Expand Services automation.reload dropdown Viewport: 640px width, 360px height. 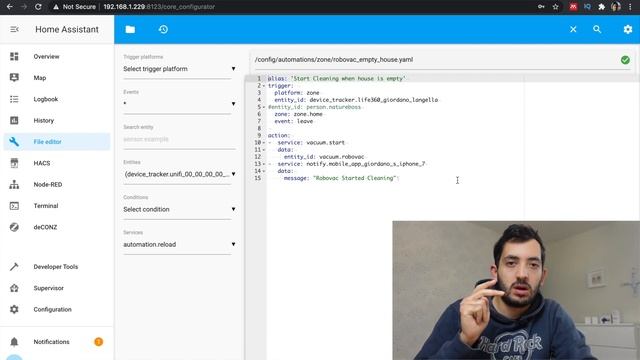coord(179,244)
